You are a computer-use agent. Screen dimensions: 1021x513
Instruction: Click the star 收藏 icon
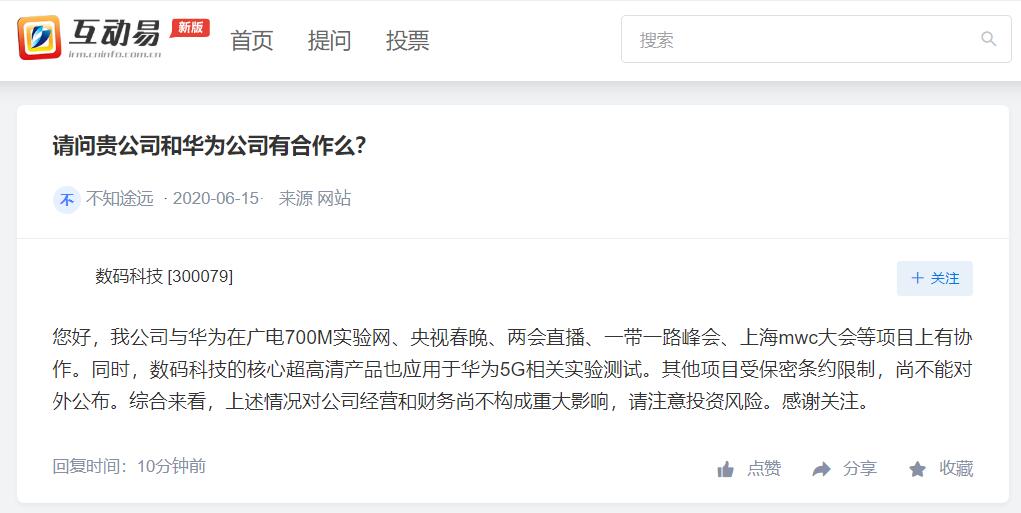917,469
